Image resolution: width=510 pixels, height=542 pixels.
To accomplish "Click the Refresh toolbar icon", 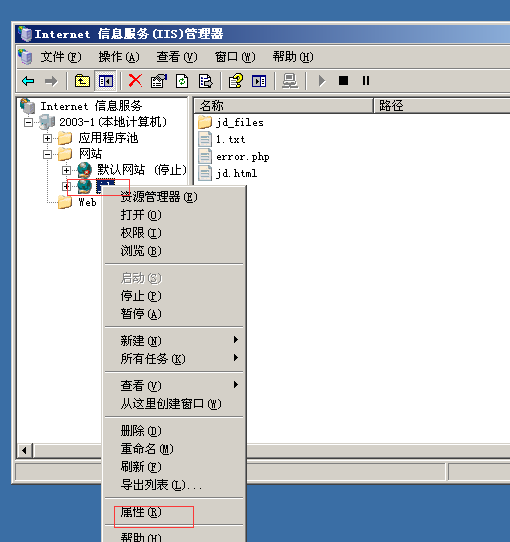I will (182, 81).
